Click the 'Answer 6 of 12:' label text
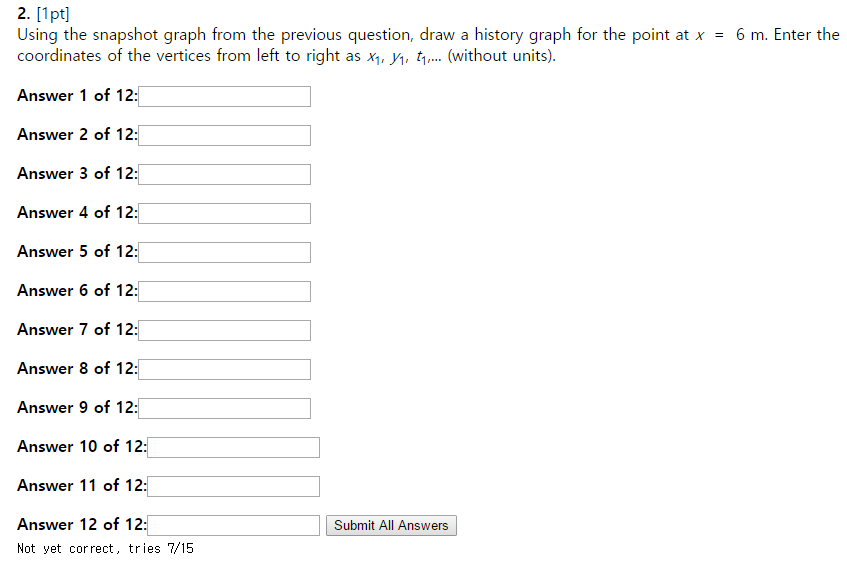The image size is (847, 569). pos(77,291)
